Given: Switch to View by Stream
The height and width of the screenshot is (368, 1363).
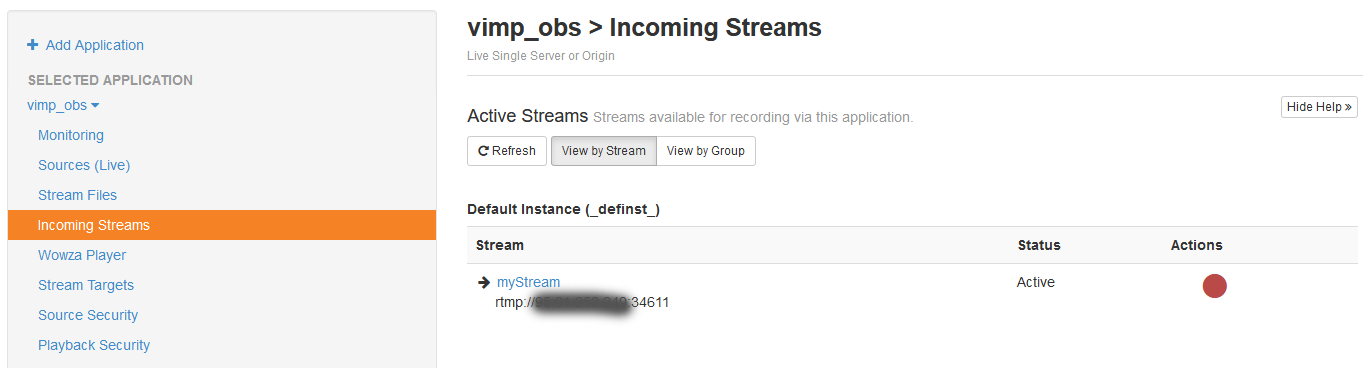Looking at the screenshot, I should pos(603,151).
